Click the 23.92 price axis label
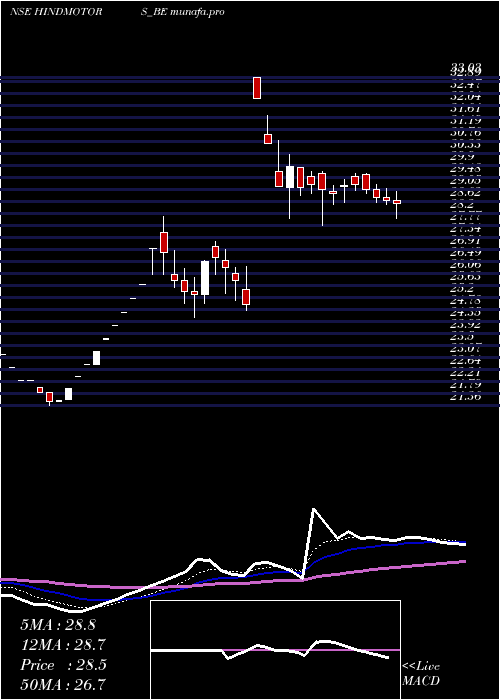 pos(466,325)
